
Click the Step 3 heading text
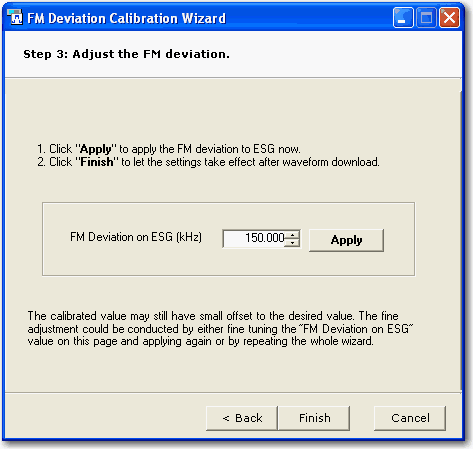coord(126,54)
